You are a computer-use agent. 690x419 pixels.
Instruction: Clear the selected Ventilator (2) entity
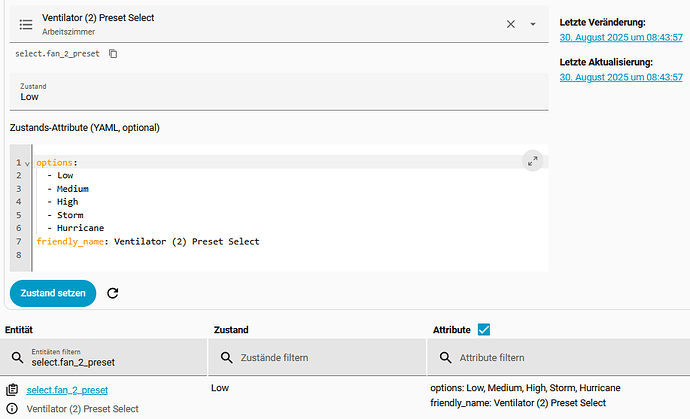point(511,24)
